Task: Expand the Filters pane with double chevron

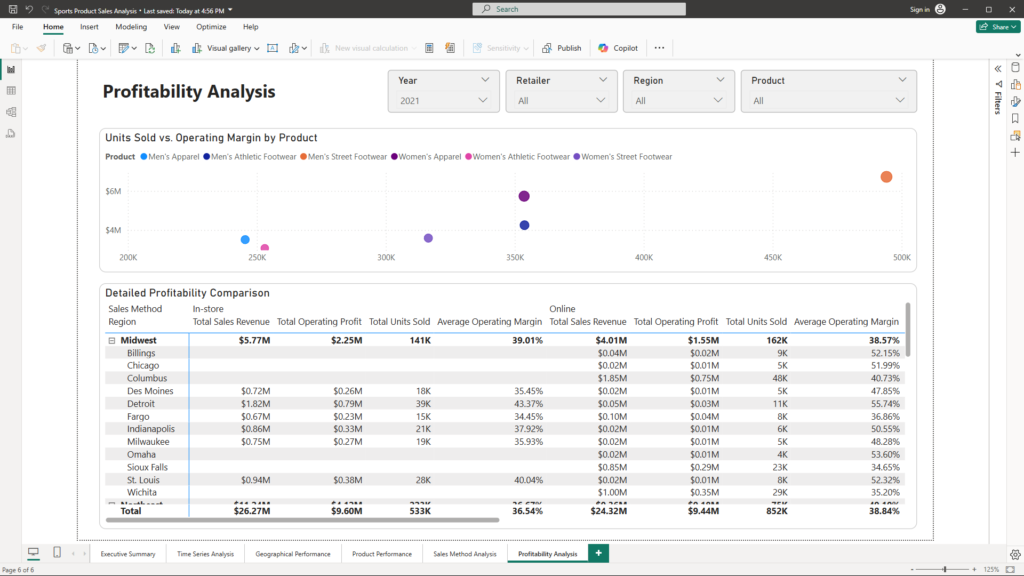Action: (x=997, y=68)
